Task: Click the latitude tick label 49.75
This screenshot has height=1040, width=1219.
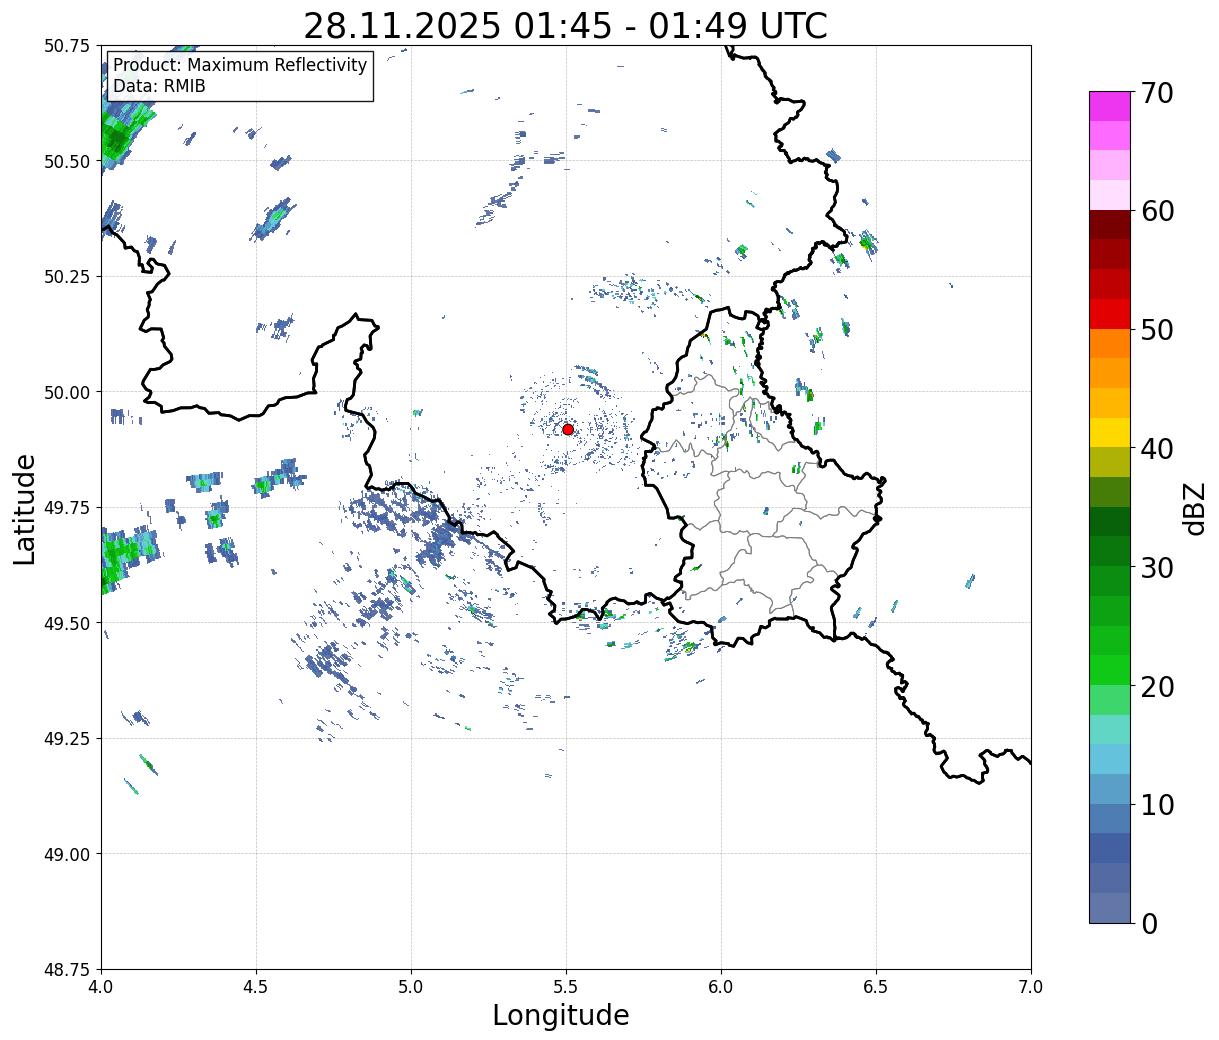Action: pos(67,508)
